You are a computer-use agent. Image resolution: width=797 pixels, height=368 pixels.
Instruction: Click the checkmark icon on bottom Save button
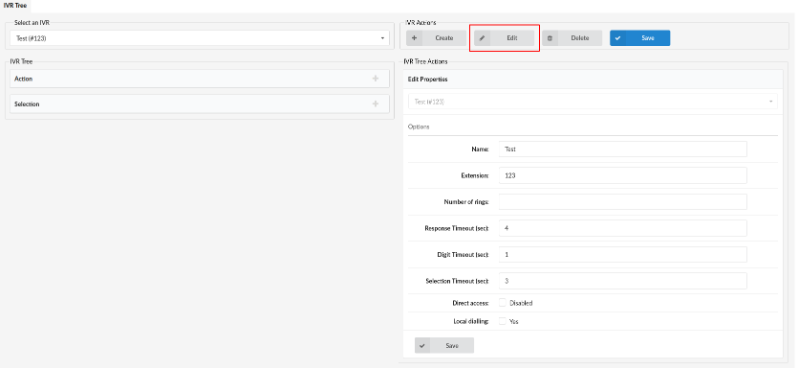point(422,346)
